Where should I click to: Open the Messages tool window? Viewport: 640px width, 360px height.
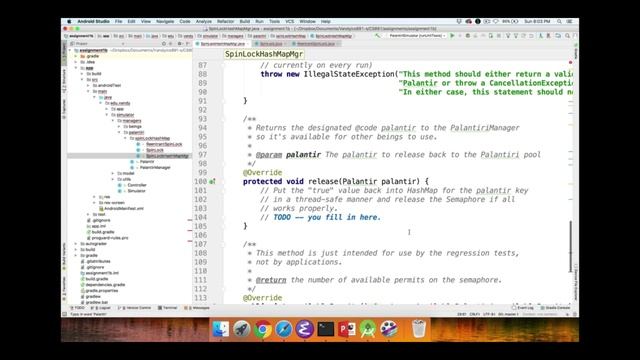pyautogui.click(x=197, y=308)
